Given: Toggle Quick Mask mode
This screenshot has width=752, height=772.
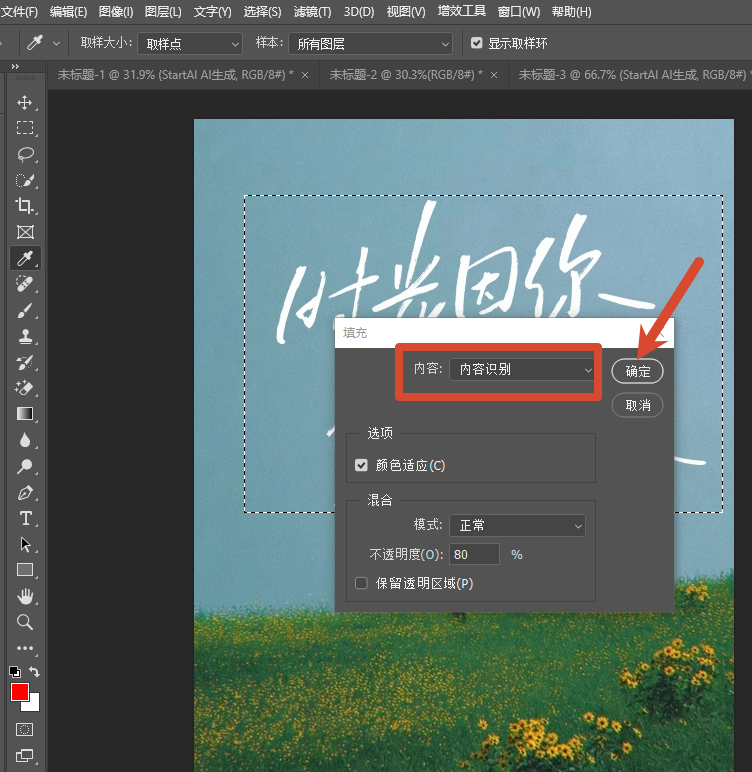Looking at the screenshot, I should [25, 729].
